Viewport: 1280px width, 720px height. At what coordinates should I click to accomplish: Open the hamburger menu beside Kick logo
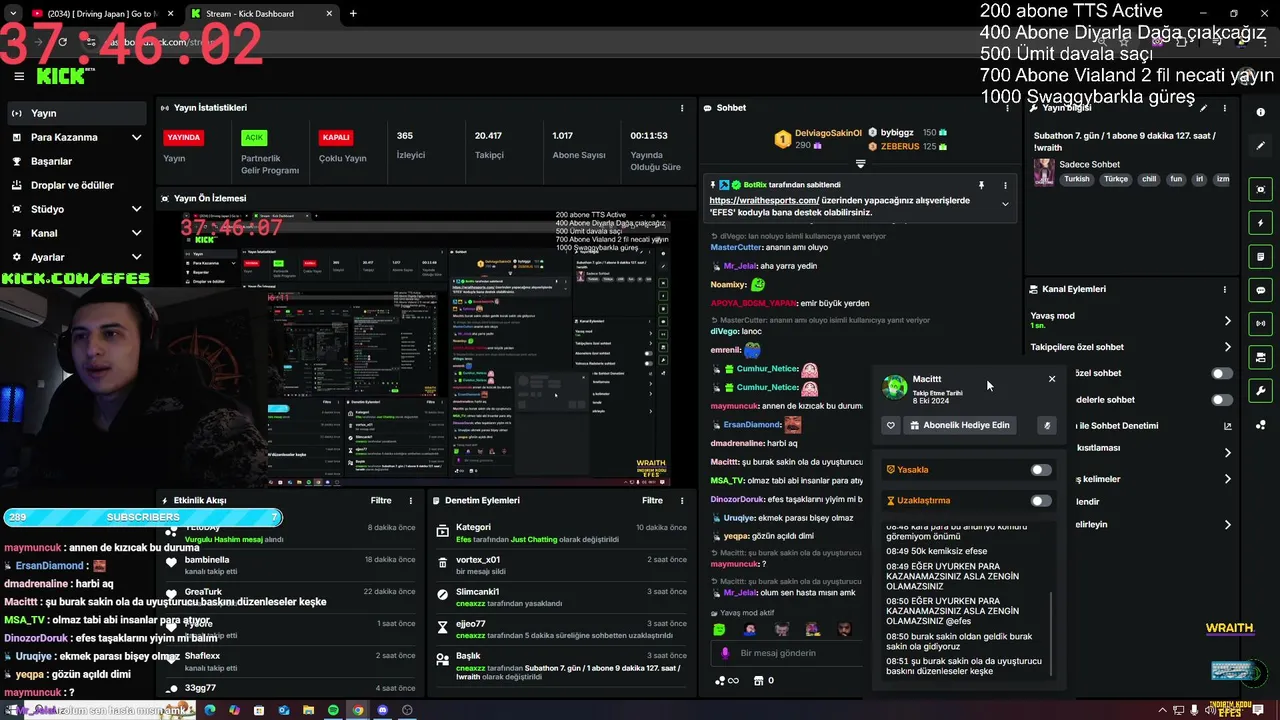[19, 76]
